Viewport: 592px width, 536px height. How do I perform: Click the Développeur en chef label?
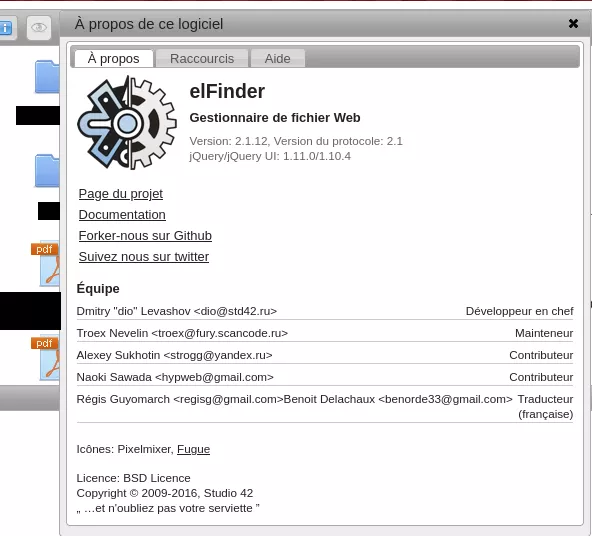click(x=520, y=311)
